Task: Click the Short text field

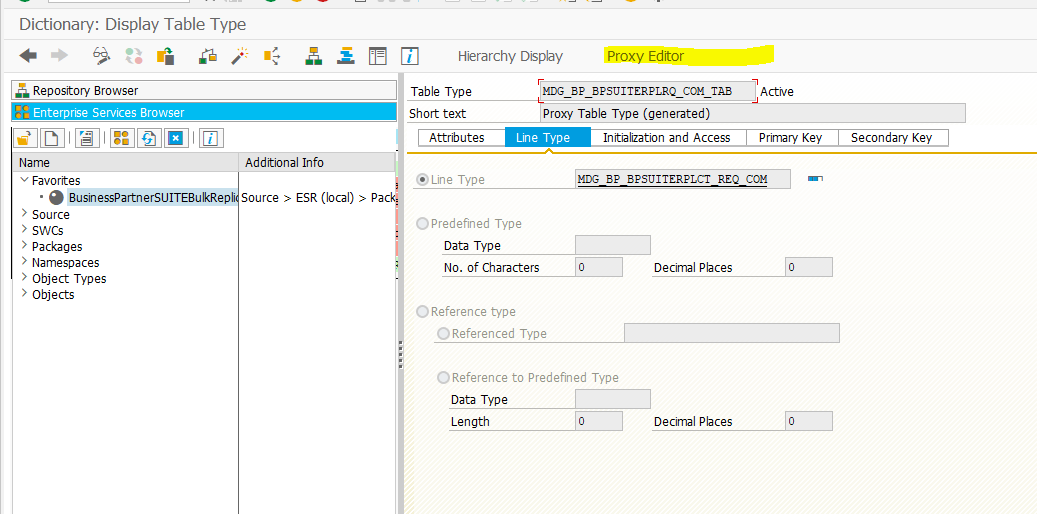Action: point(753,113)
